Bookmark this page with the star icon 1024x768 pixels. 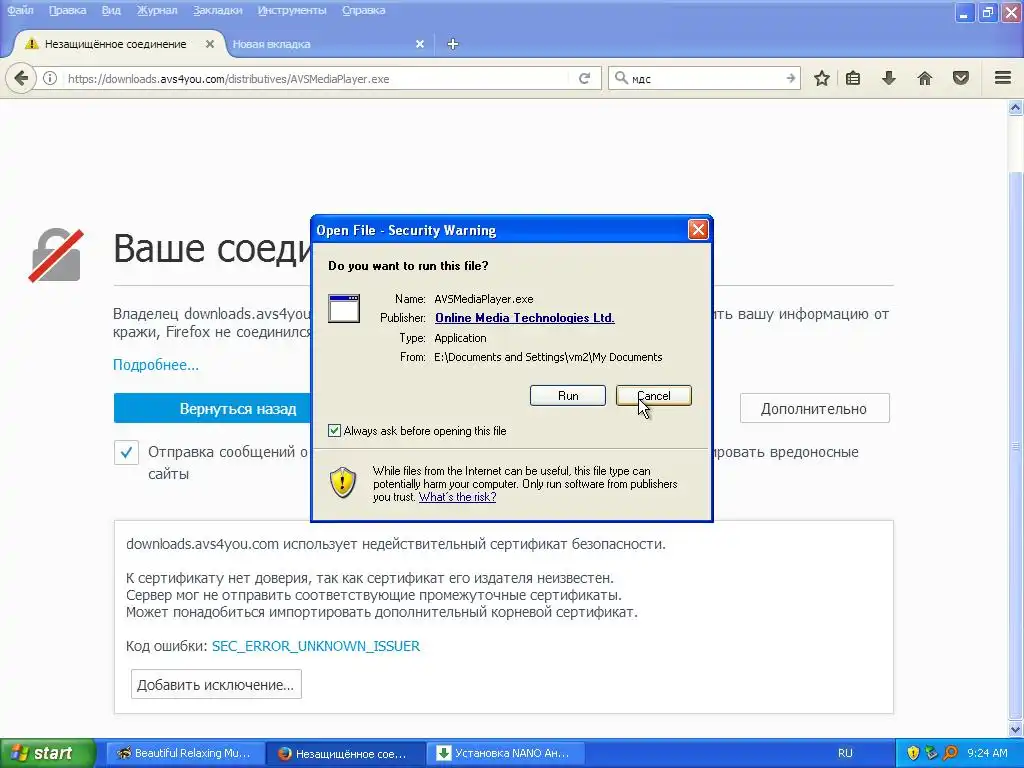(x=822, y=78)
